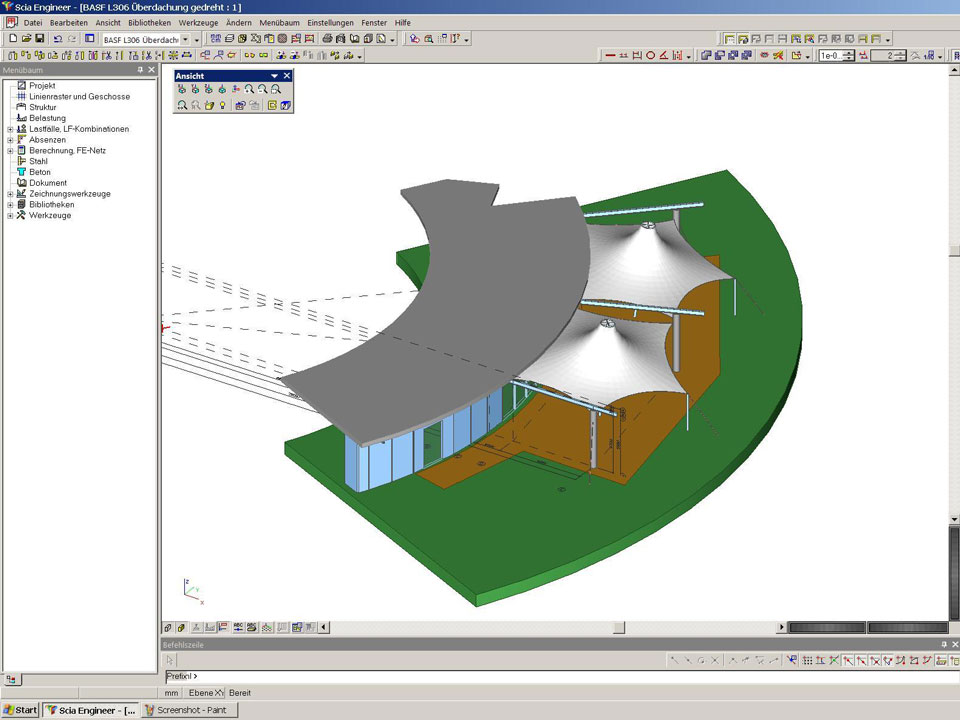Click the Print icon in main toolbar
The height and width of the screenshot is (720, 960).
[x=327, y=39]
